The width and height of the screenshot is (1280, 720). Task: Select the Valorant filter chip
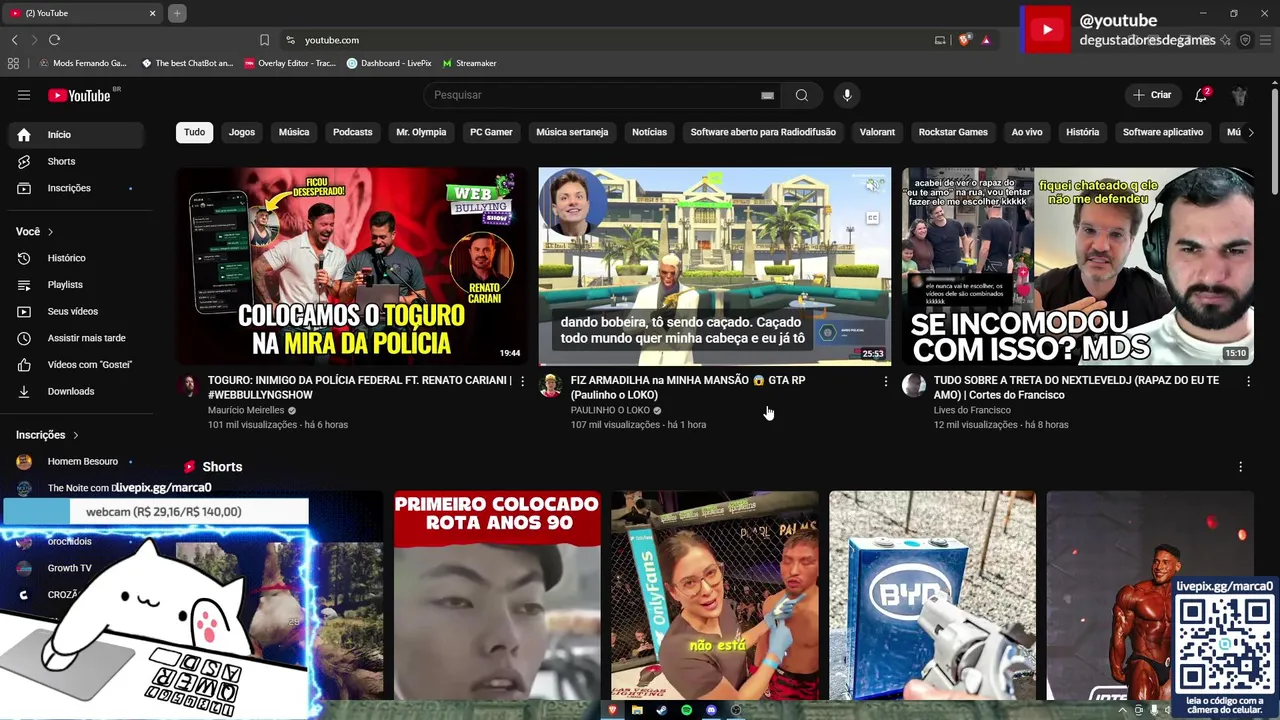click(877, 132)
